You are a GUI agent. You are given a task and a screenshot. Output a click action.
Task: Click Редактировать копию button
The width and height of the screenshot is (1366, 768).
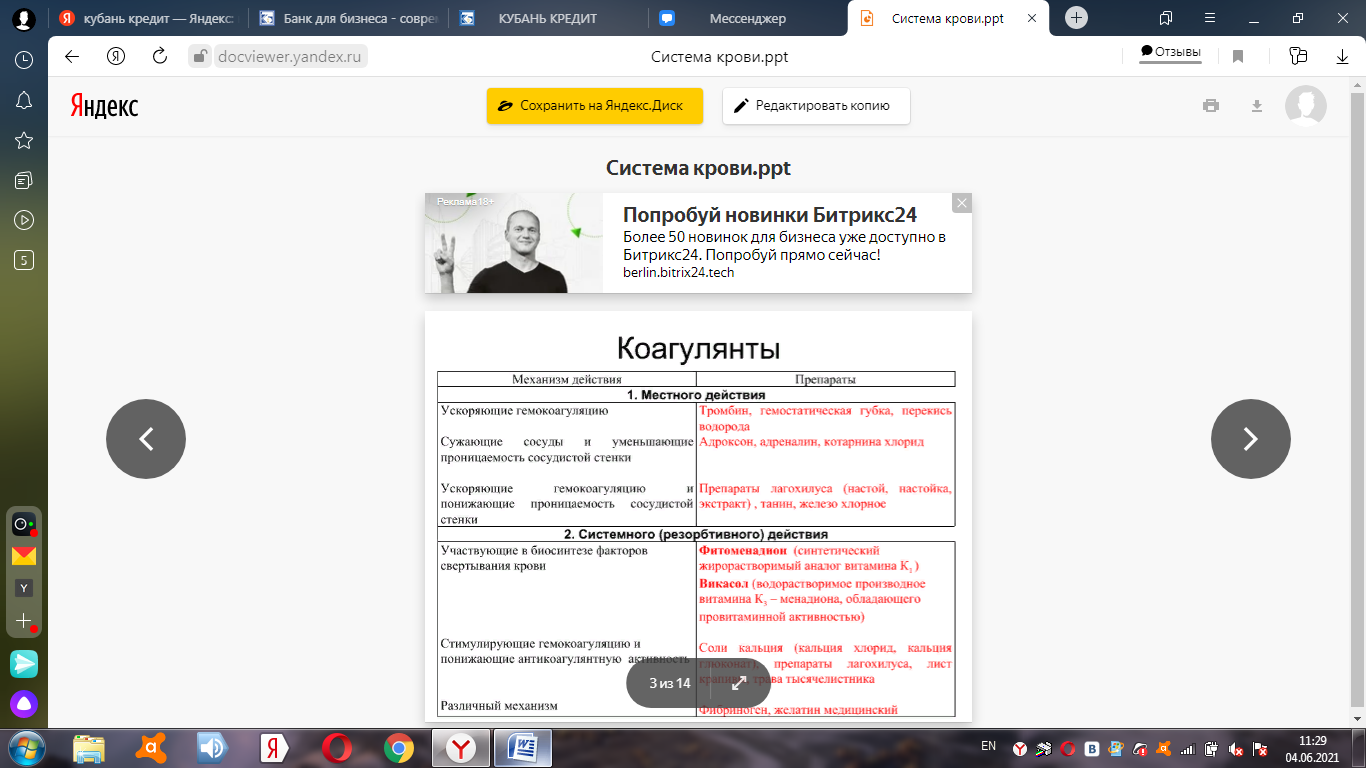[x=816, y=106]
